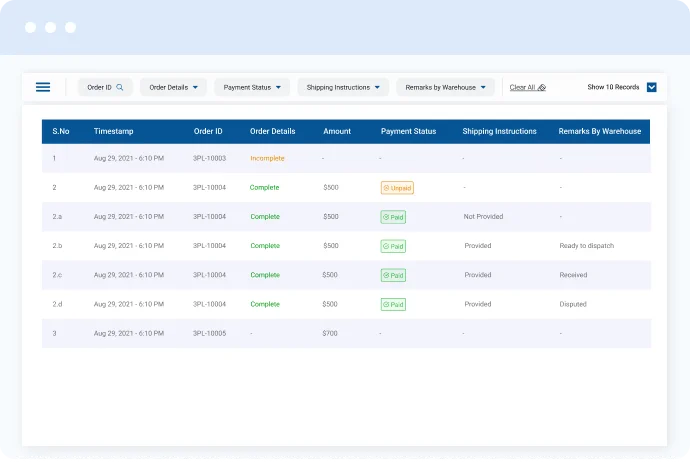Viewport: 690px width, 463px height.
Task: Click the Disputed remark in row 2.d
Action: (573, 304)
